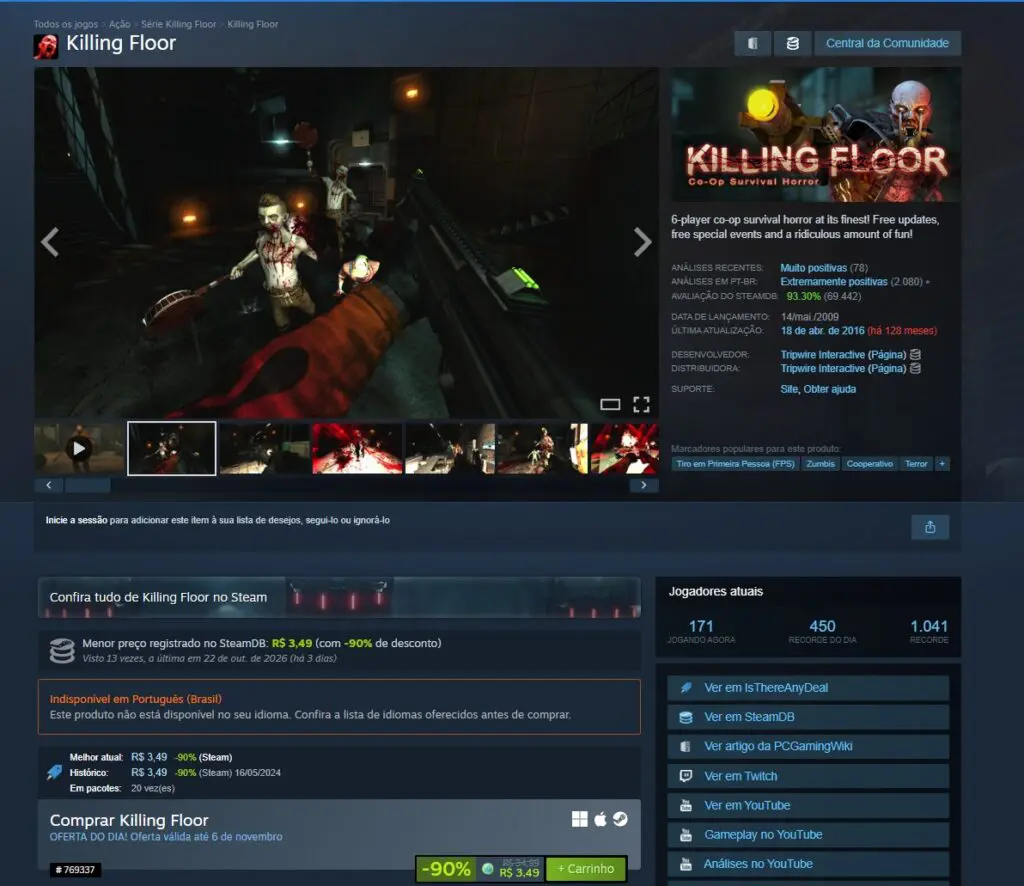The width and height of the screenshot is (1024, 886).
Task: Click the -90% discount badge
Action: (446, 869)
